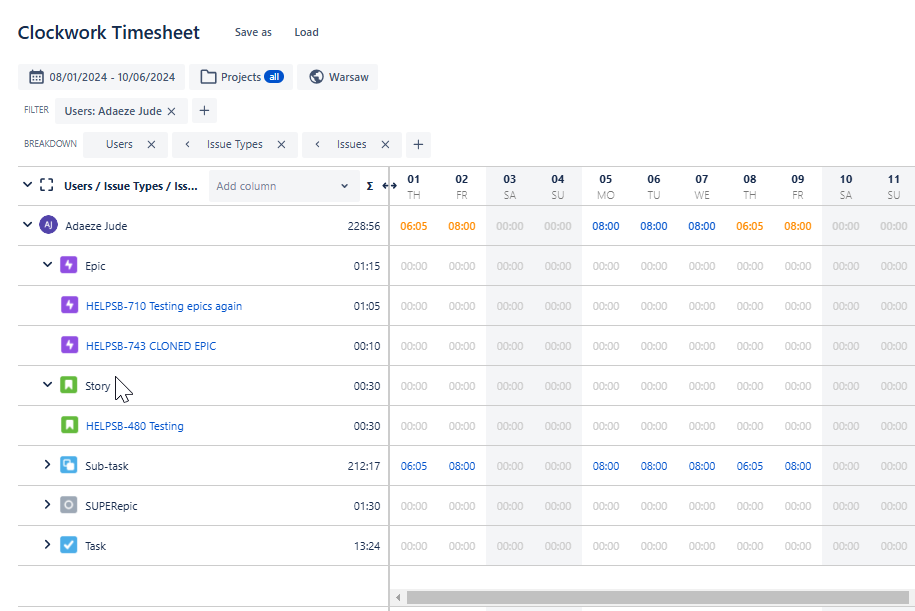Expand the Sub-task group
This screenshot has width=915, height=611.
click(48, 465)
